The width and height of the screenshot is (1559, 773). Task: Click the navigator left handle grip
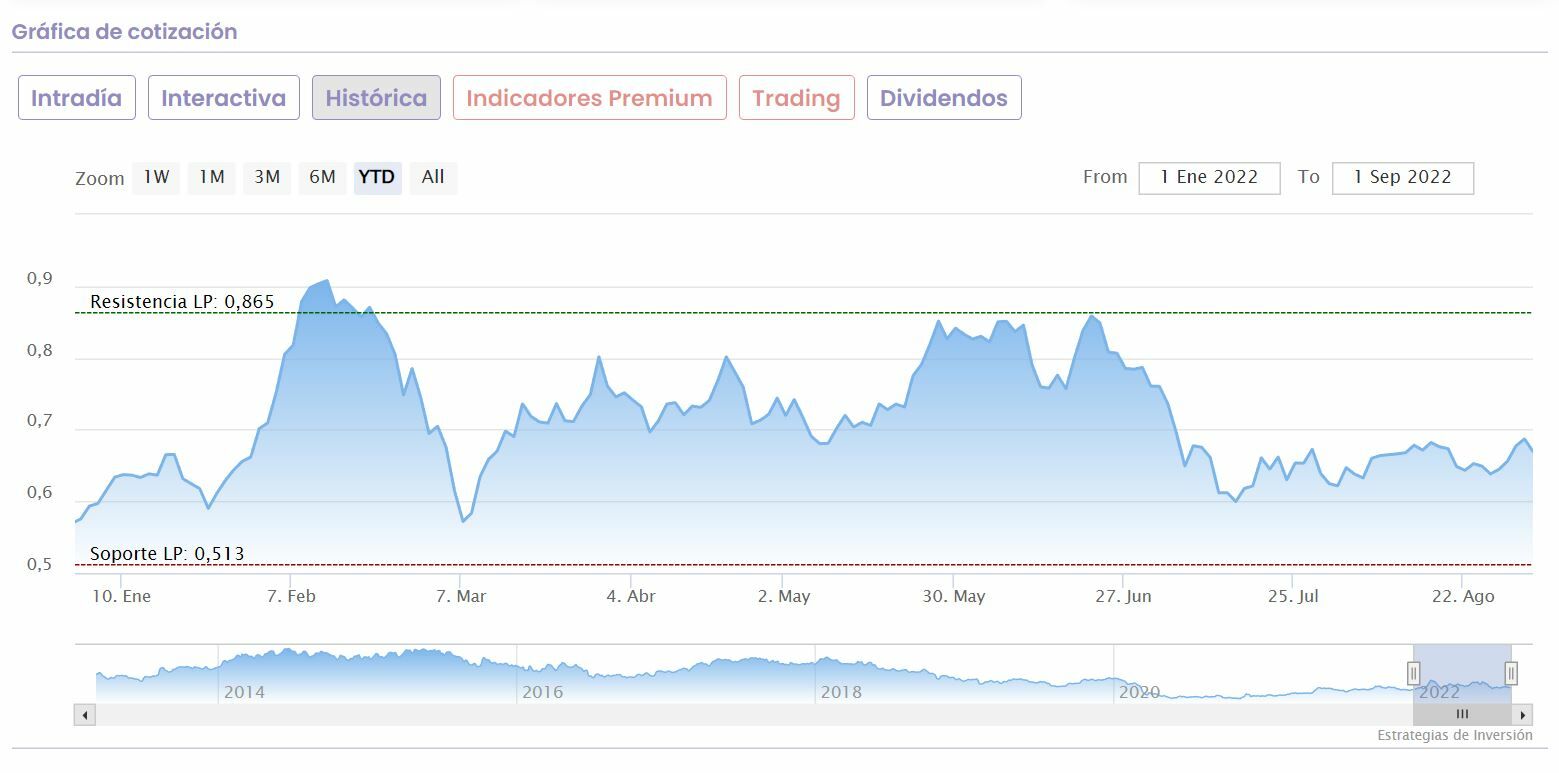click(1414, 673)
